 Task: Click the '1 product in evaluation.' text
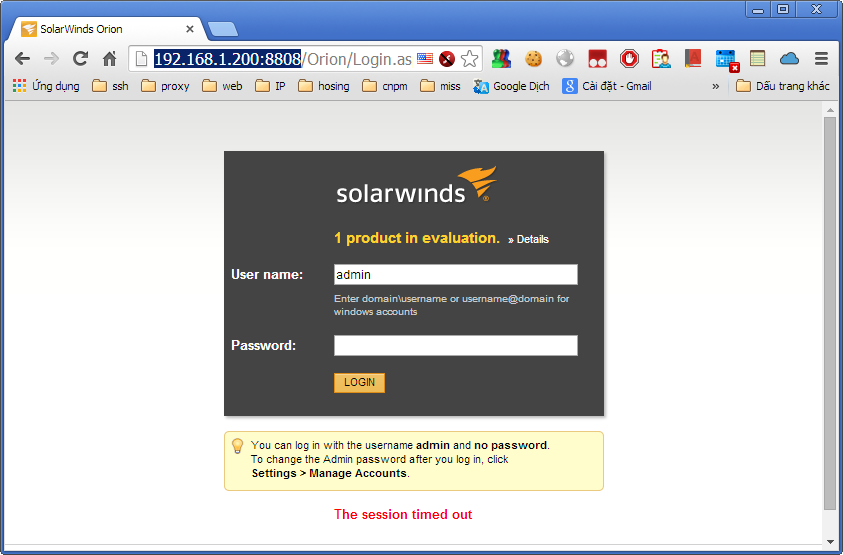pos(417,238)
